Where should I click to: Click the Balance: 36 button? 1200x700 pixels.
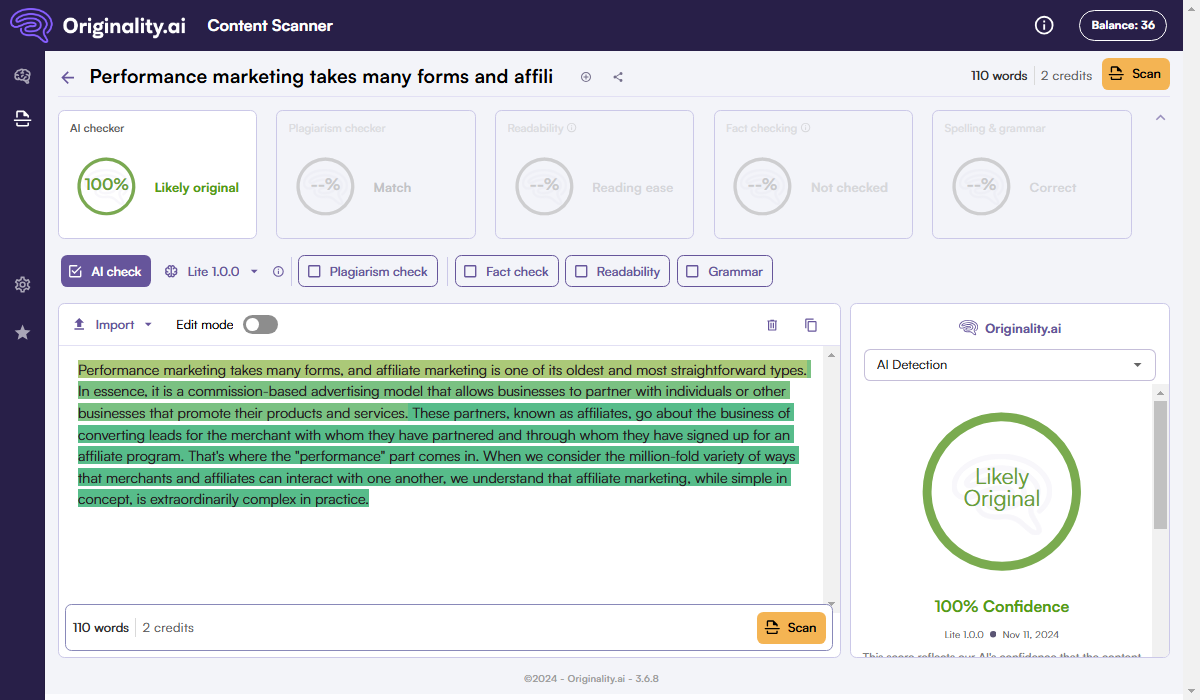(1122, 25)
